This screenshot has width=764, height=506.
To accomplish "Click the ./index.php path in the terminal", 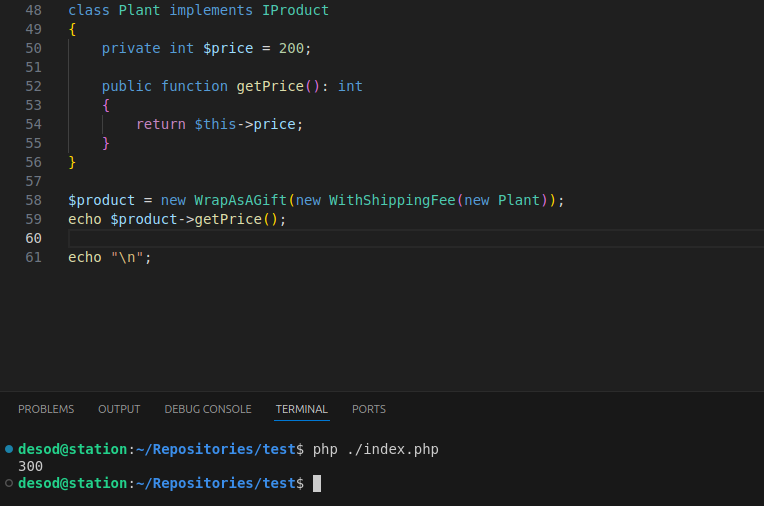I will 392,449.
